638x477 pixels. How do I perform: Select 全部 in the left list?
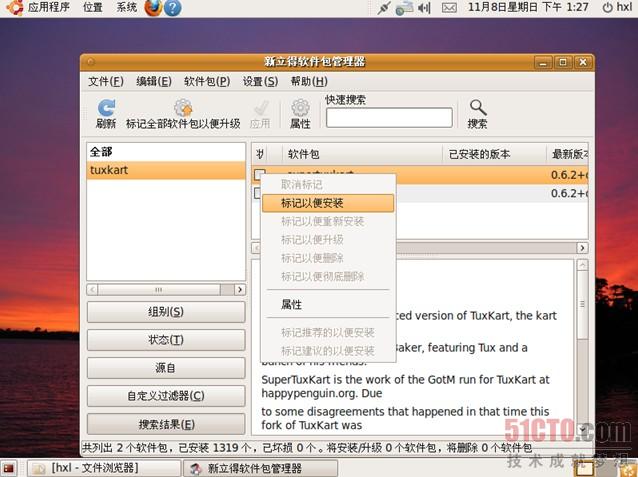pyautogui.click(x=166, y=152)
